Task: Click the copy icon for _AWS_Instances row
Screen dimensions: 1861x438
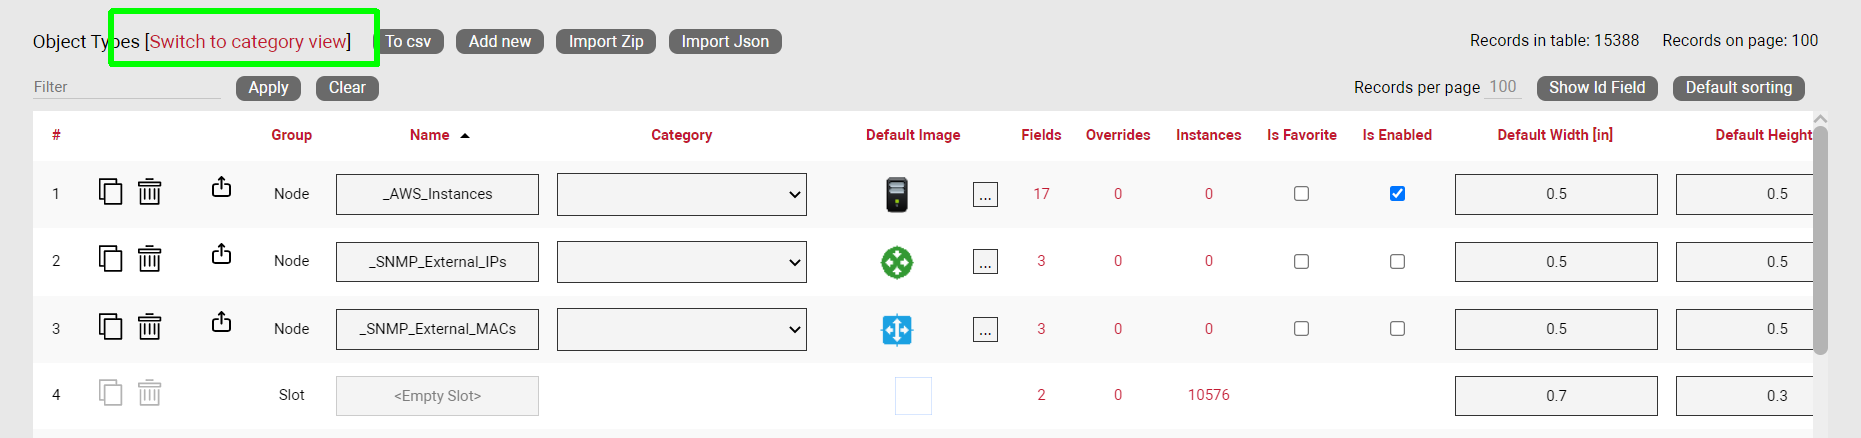Action: coord(110,191)
